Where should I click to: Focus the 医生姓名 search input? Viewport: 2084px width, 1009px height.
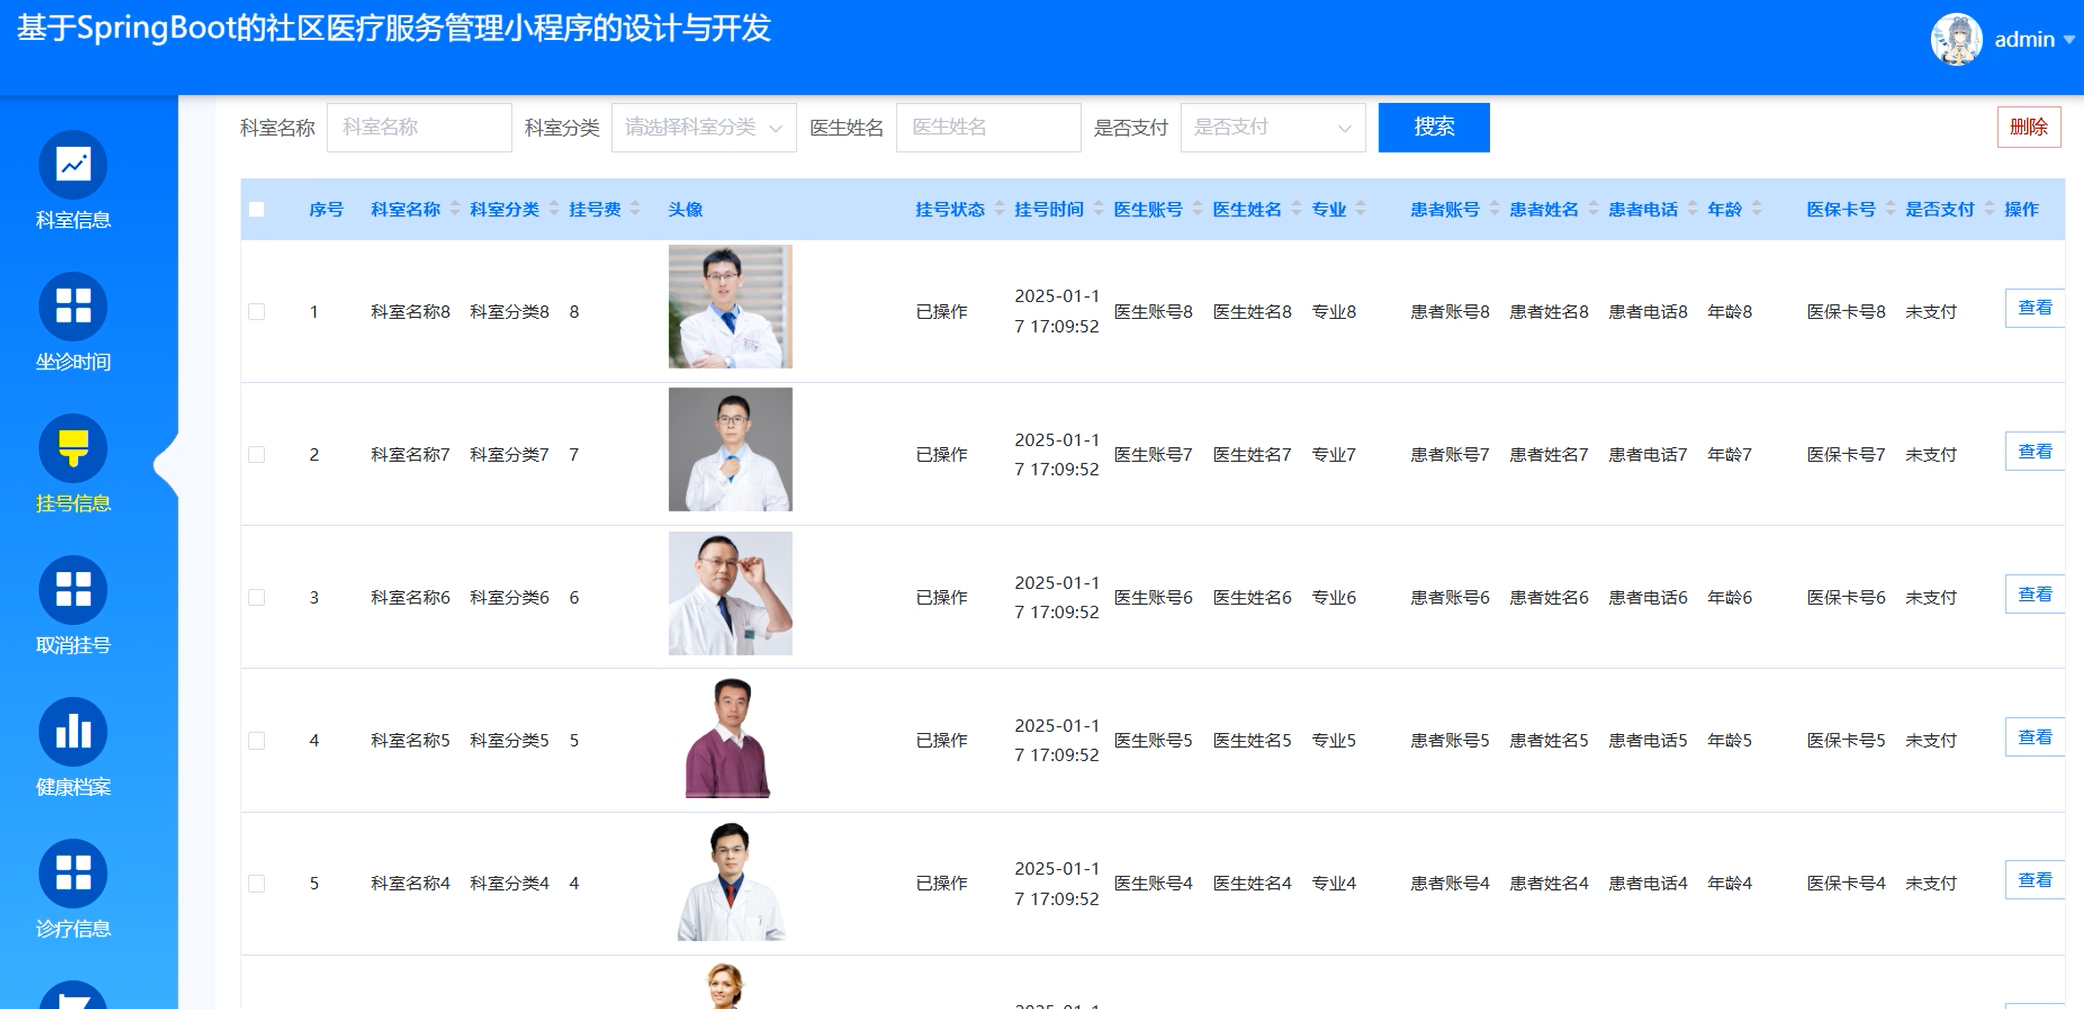(989, 128)
